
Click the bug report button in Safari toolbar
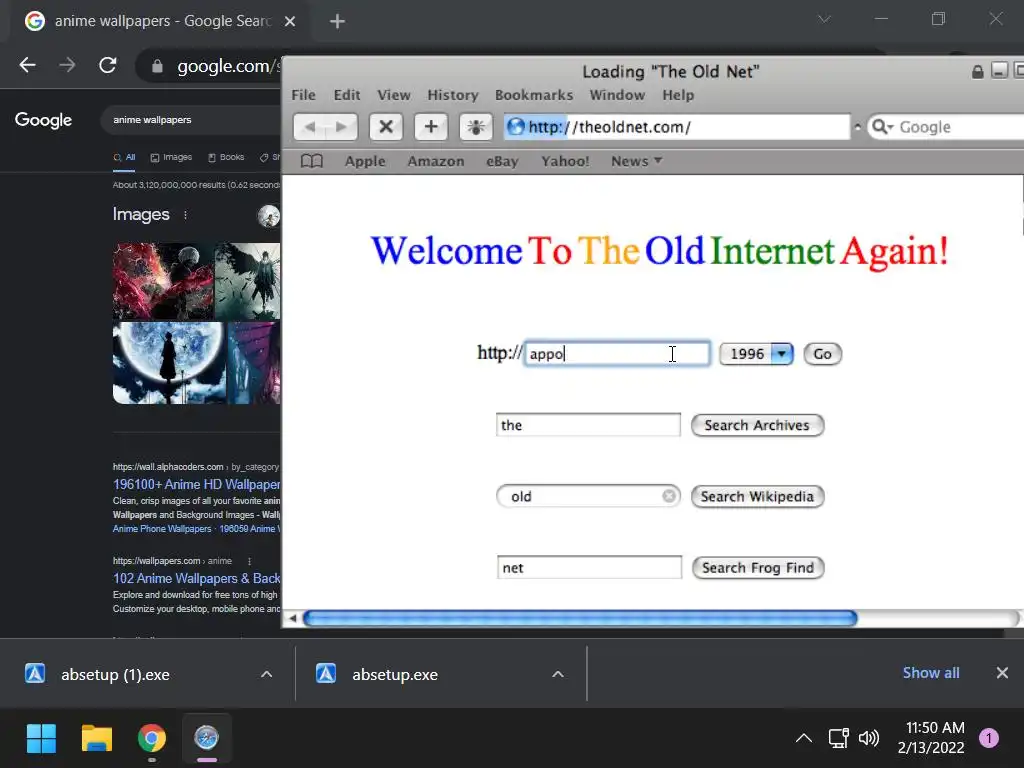coord(475,127)
